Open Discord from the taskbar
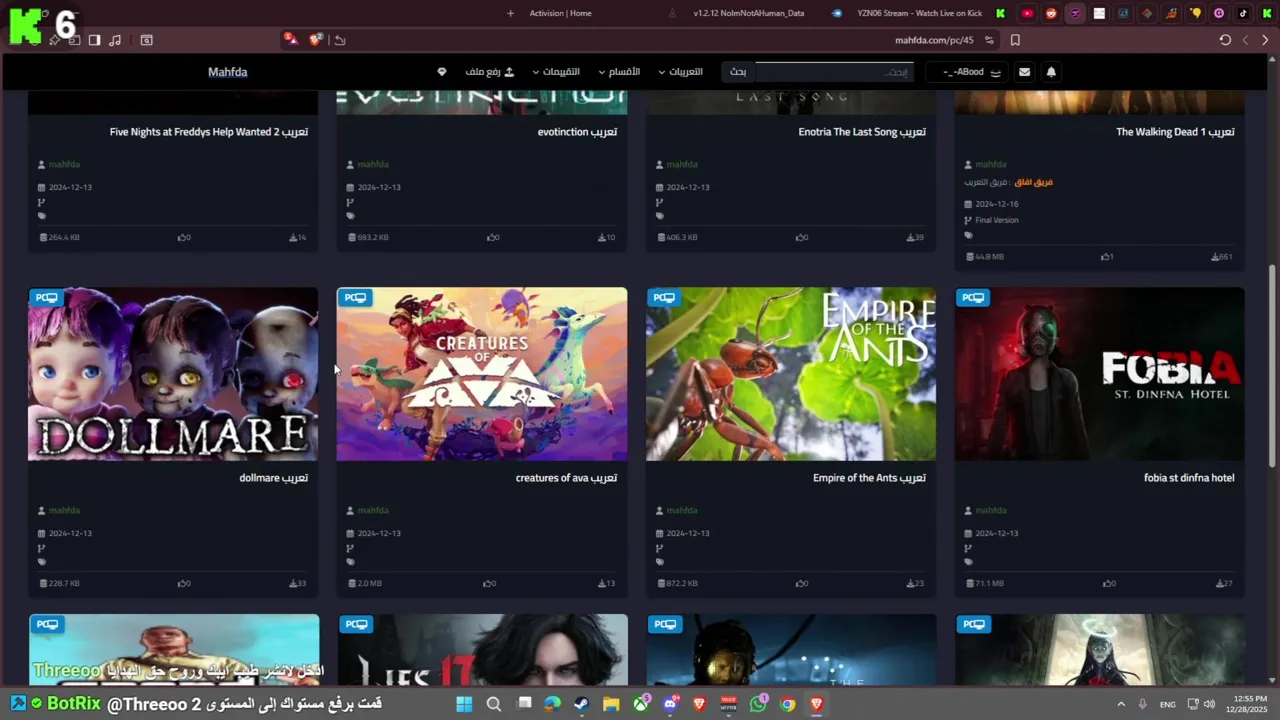The width and height of the screenshot is (1280, 720). tap(670, 704)
